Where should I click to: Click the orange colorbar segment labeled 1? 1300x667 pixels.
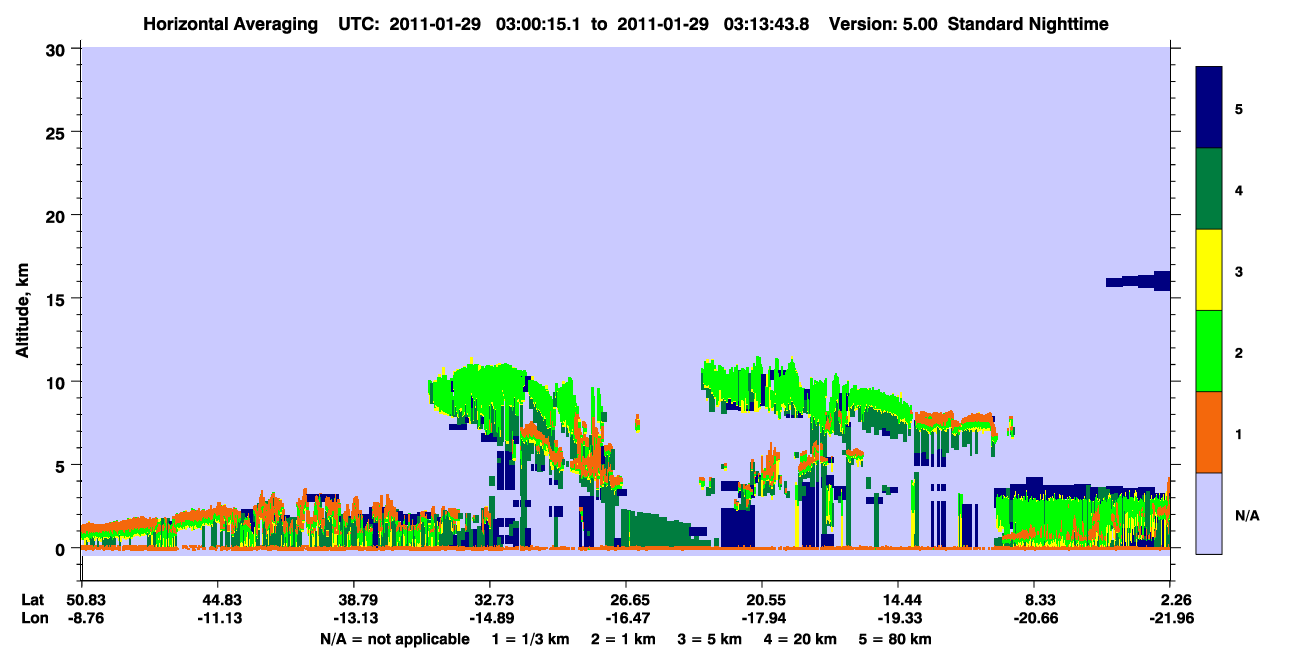pyautogui.click(x=1209, y=432)
